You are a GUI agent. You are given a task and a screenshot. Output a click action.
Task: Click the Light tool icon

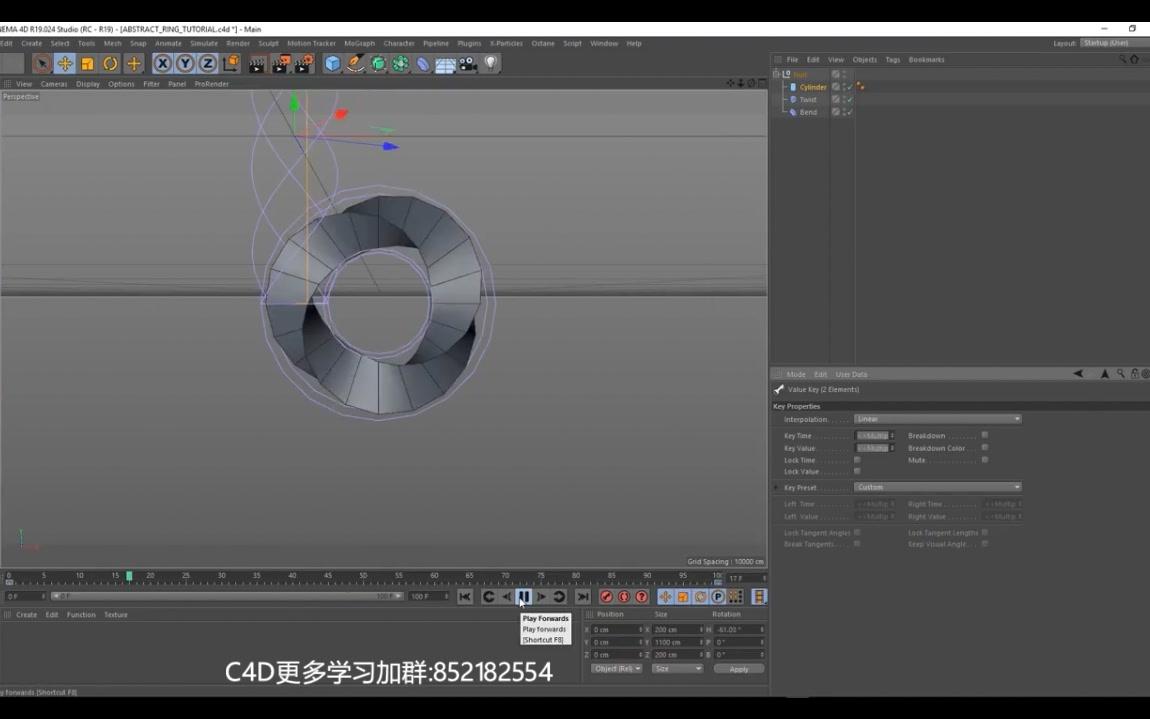490,64
